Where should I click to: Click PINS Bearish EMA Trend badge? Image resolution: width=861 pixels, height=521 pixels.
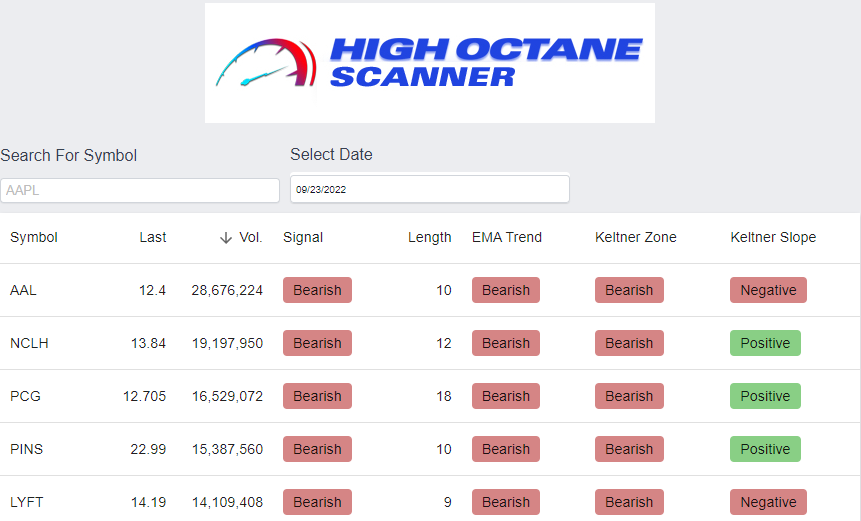point(506,449)
